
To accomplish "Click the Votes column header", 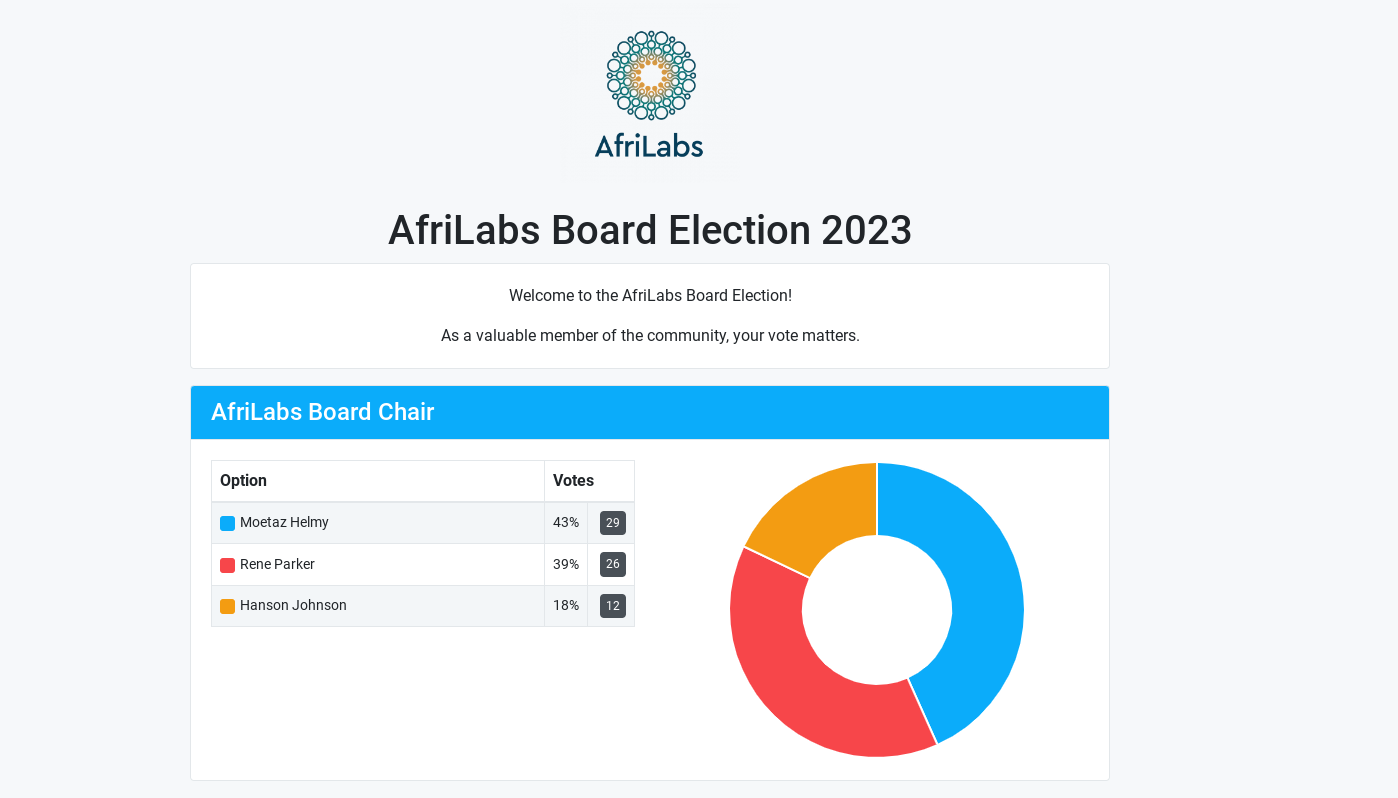I will pyautogui.click(x=573, y=480).
